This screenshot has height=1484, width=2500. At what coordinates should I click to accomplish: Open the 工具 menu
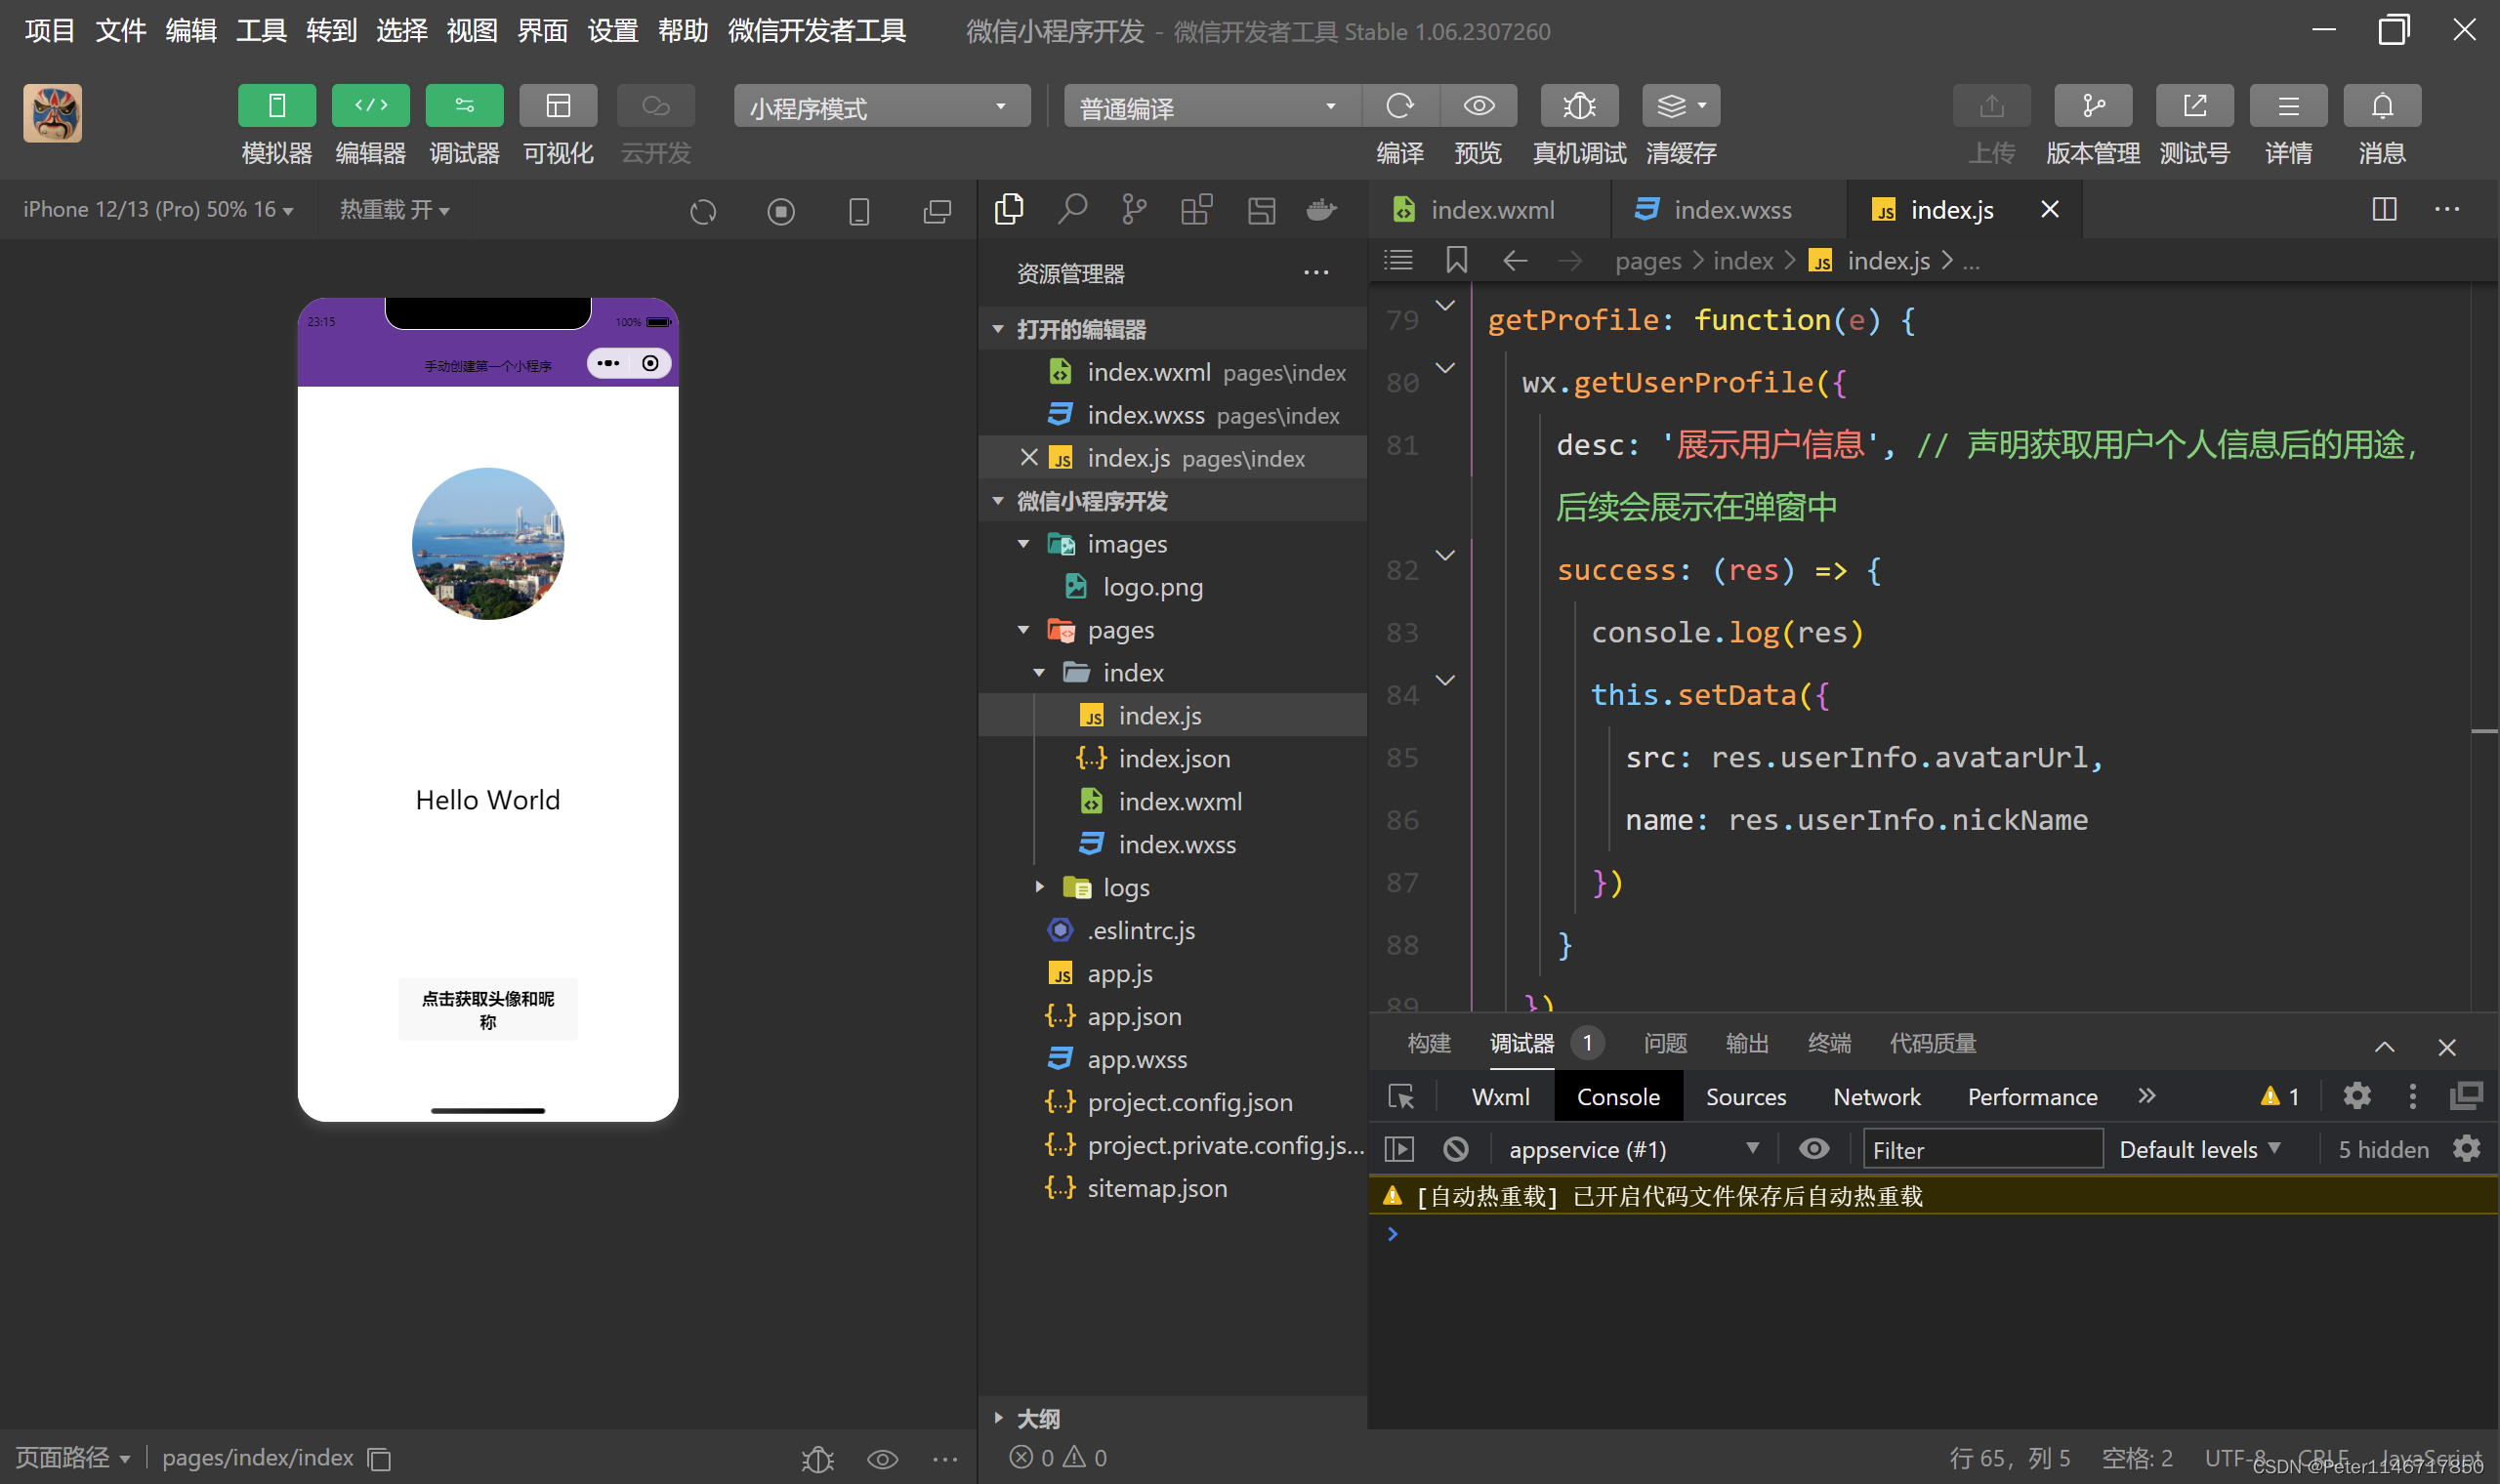pyautogui.click(x=261, y=31)
